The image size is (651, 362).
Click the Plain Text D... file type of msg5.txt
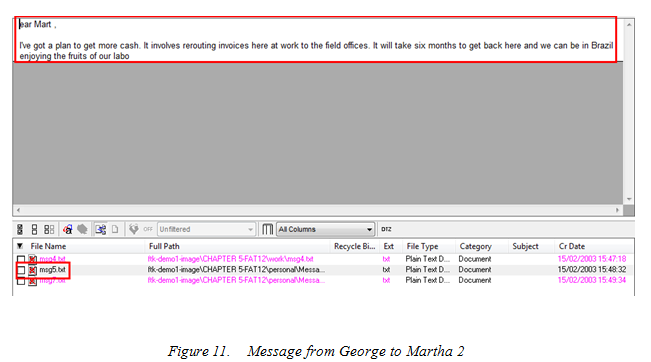point(428,270)
